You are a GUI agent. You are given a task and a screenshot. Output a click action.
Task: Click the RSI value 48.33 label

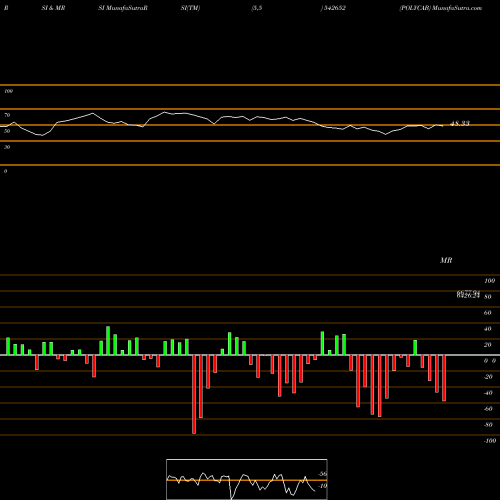tap(460, 123)
